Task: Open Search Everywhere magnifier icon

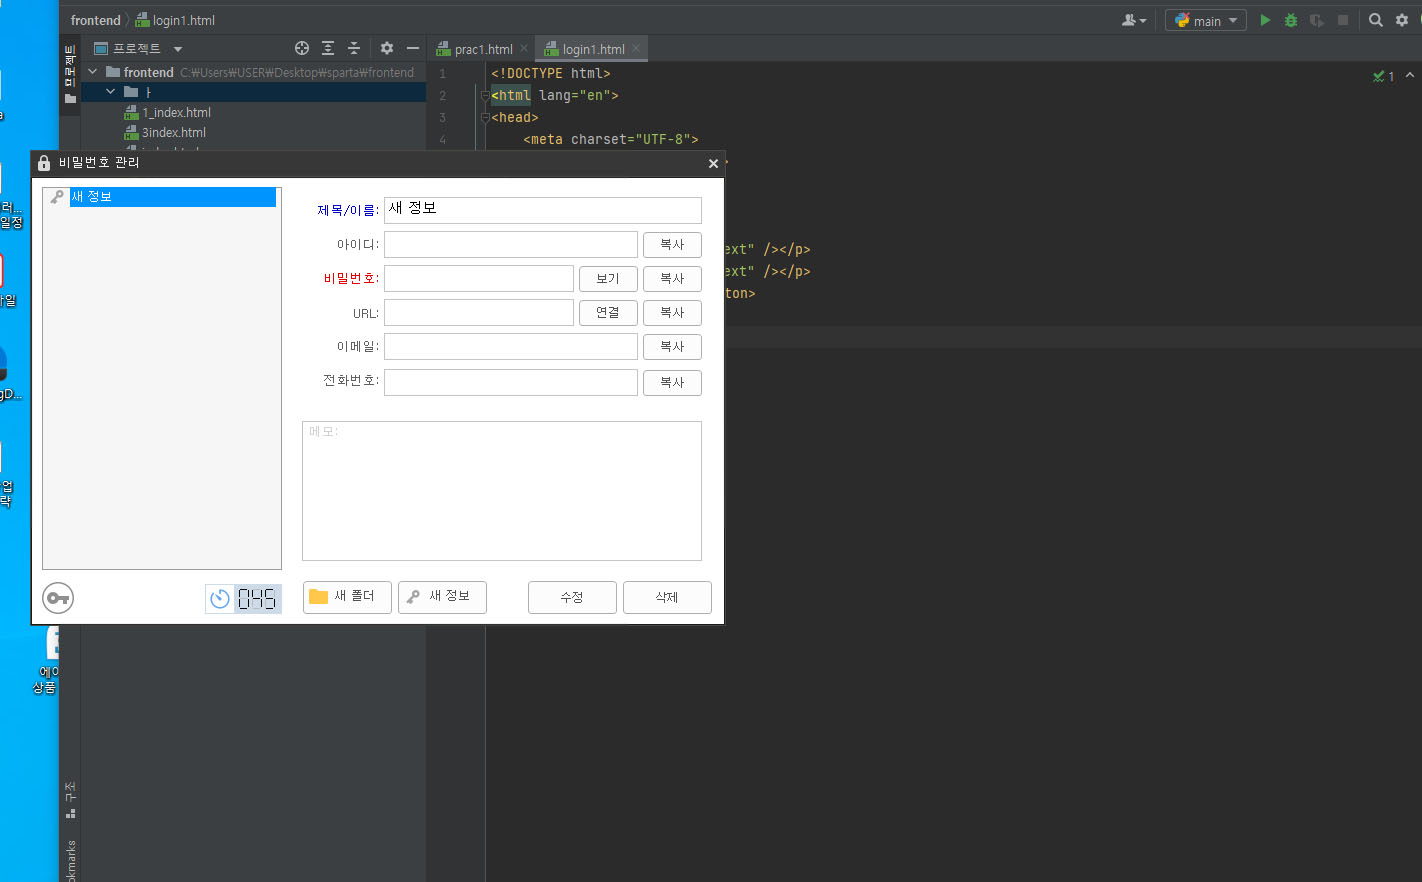Action: pos(1376,20)
